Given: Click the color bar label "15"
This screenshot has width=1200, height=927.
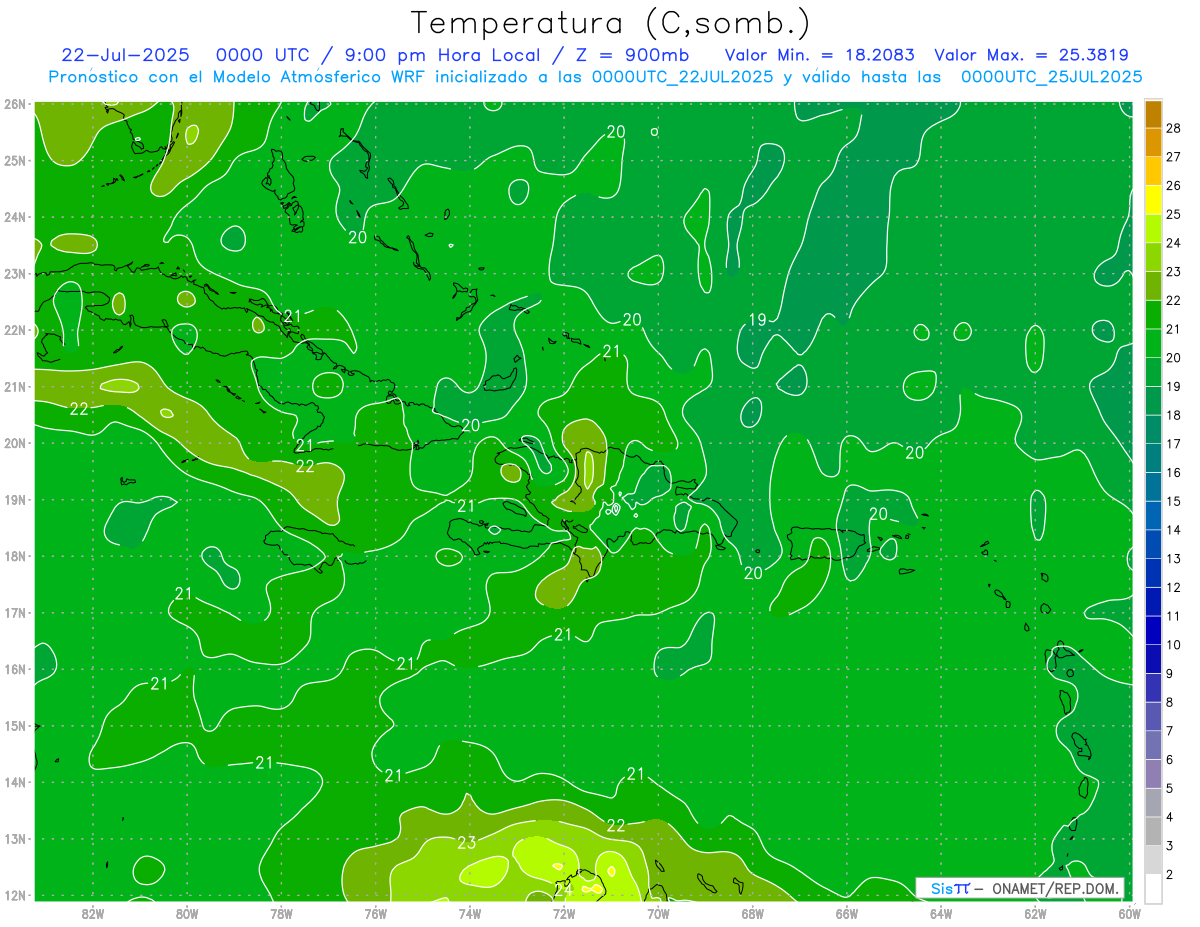Looking at the screenshot, I should coord(1173,500).
